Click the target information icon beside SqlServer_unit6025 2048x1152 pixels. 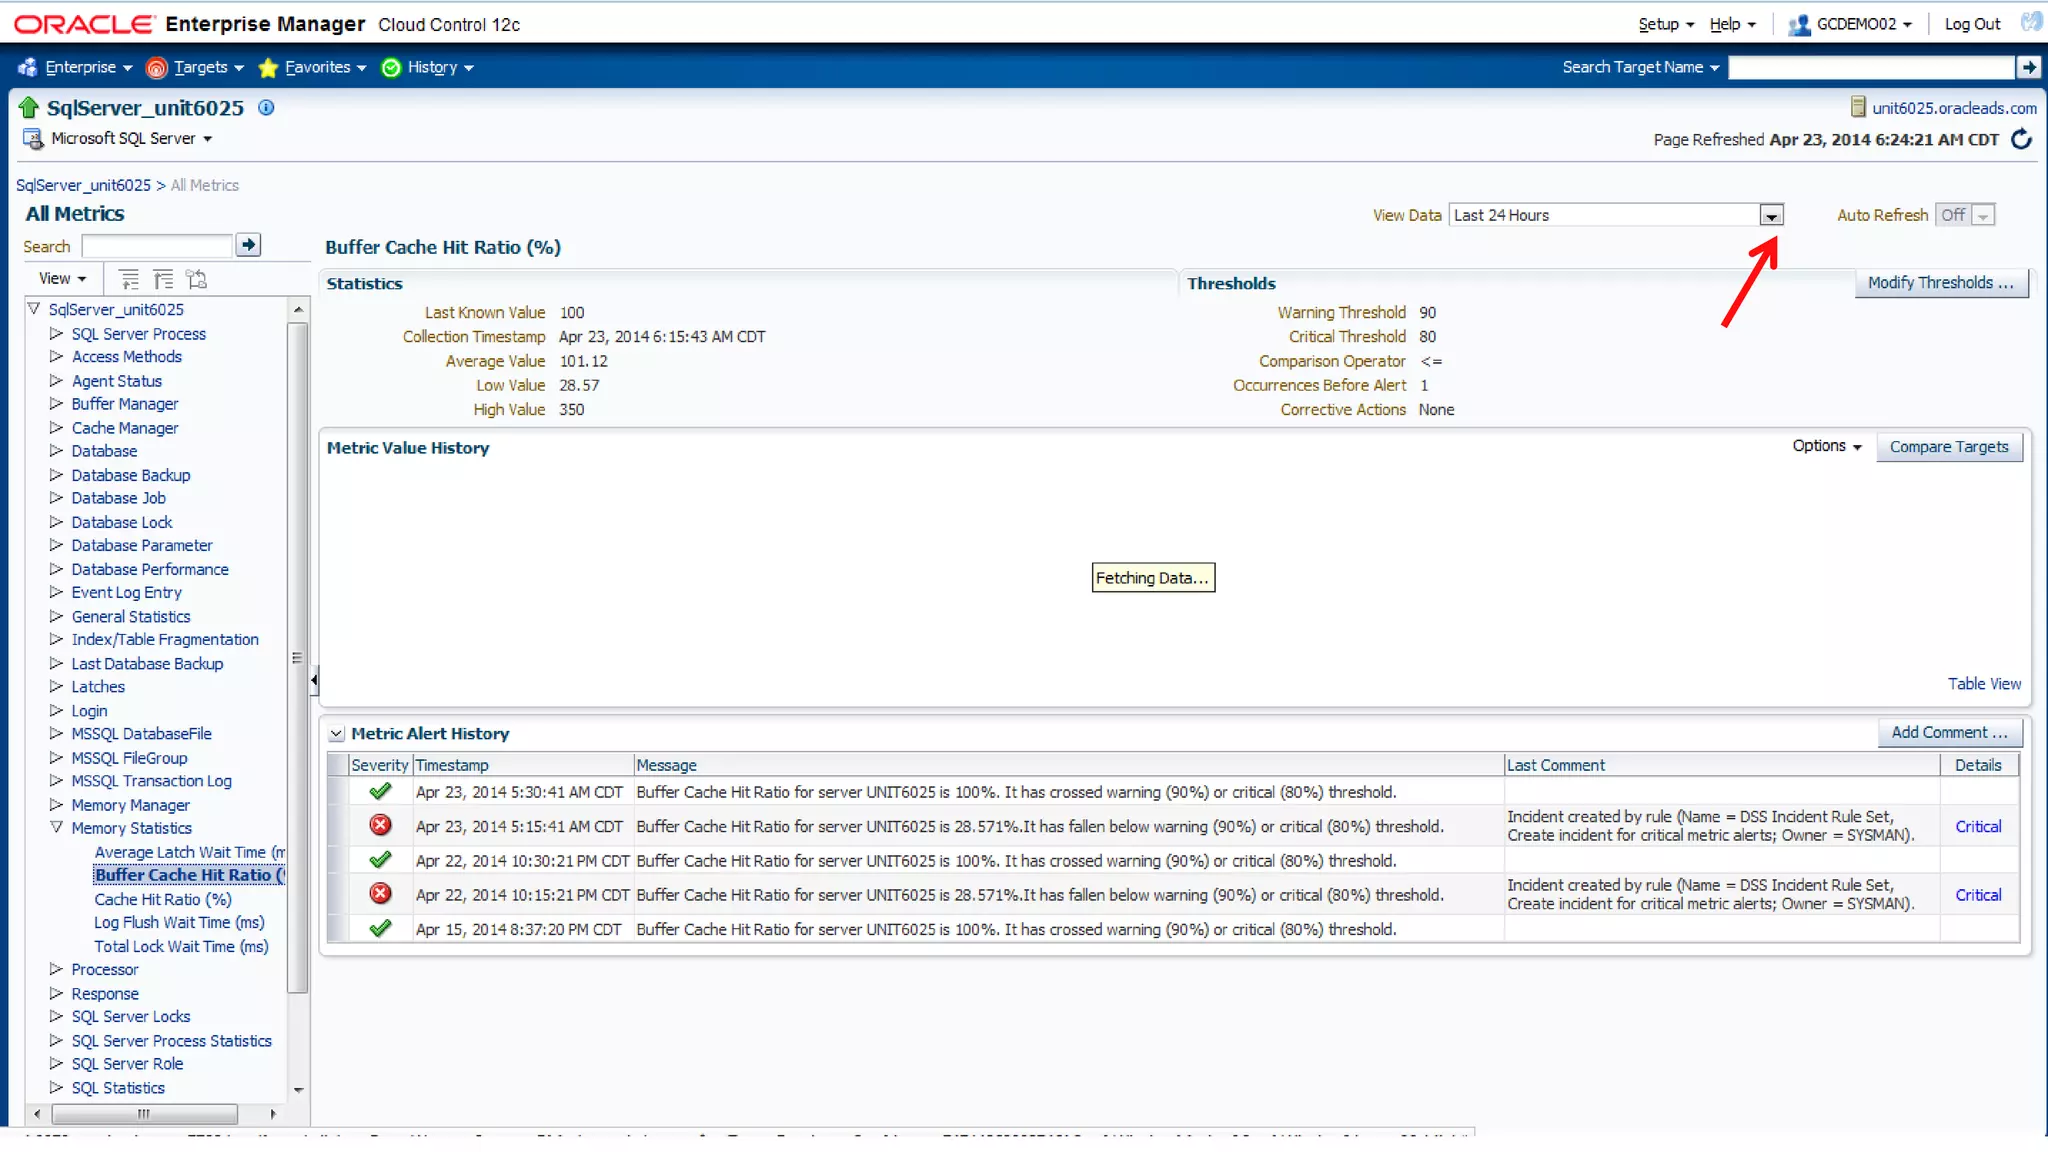(266, 108)
